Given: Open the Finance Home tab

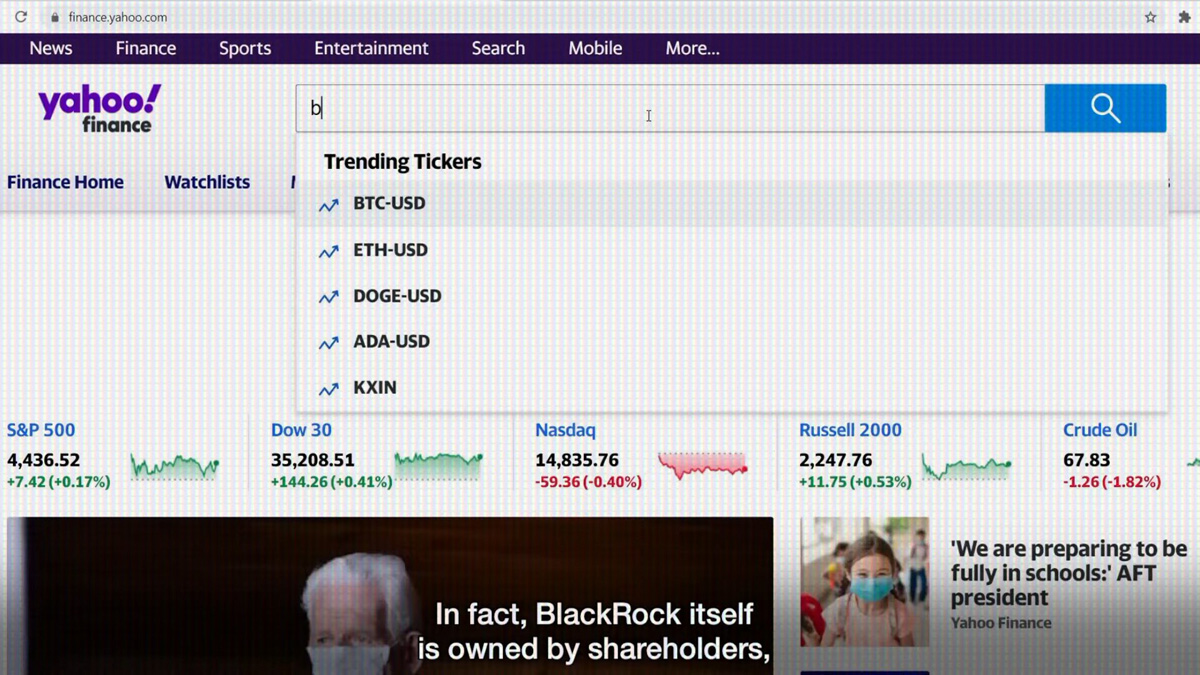Looking at the screenshot, I should click(65, 182).
